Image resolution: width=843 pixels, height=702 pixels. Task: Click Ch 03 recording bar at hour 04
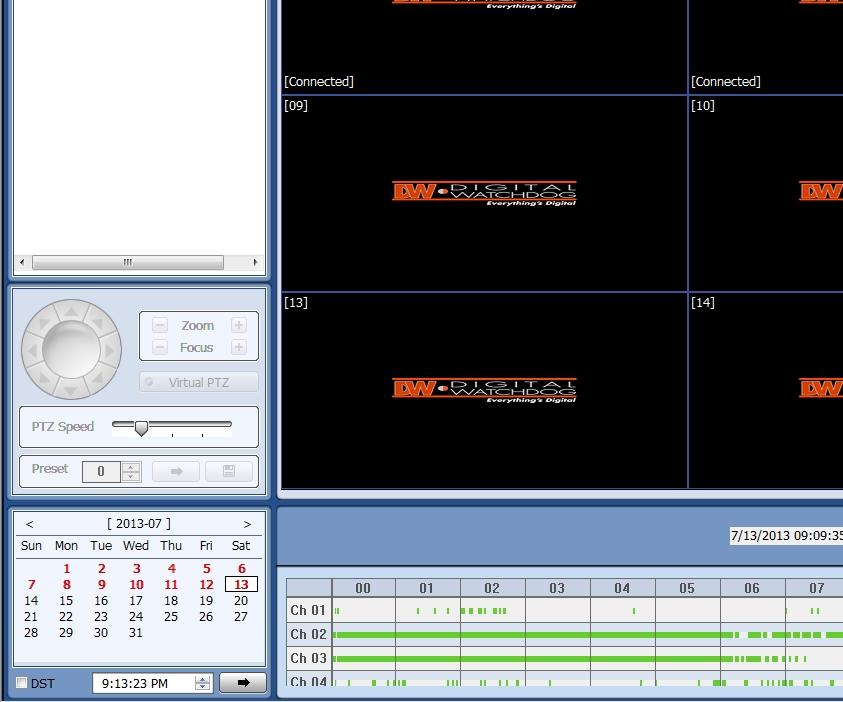click(x=623, y=658)
